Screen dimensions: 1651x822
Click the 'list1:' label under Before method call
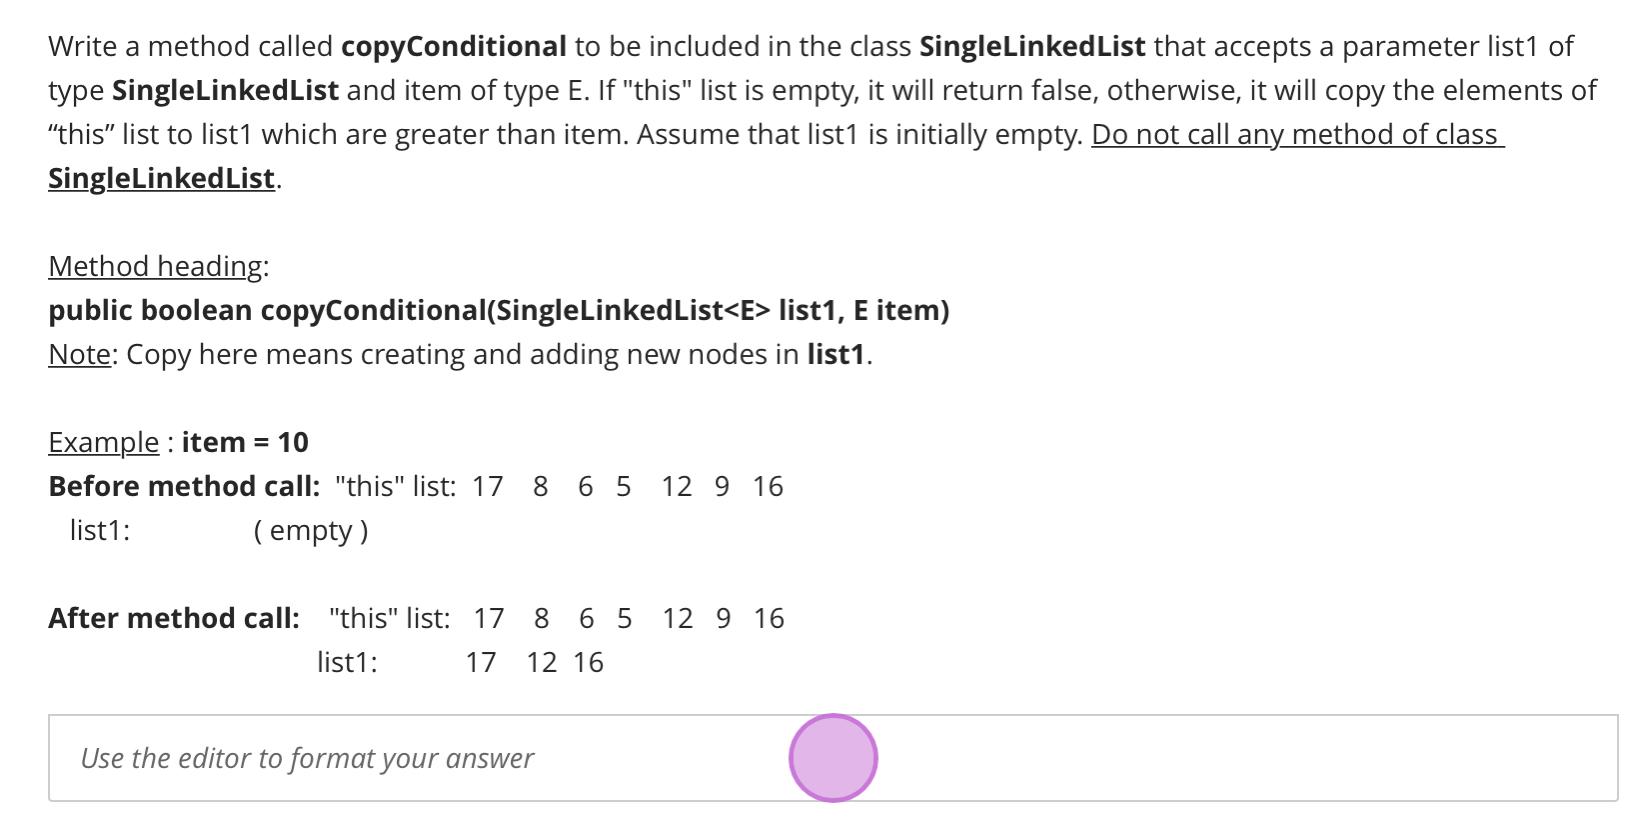click(100, 530)
